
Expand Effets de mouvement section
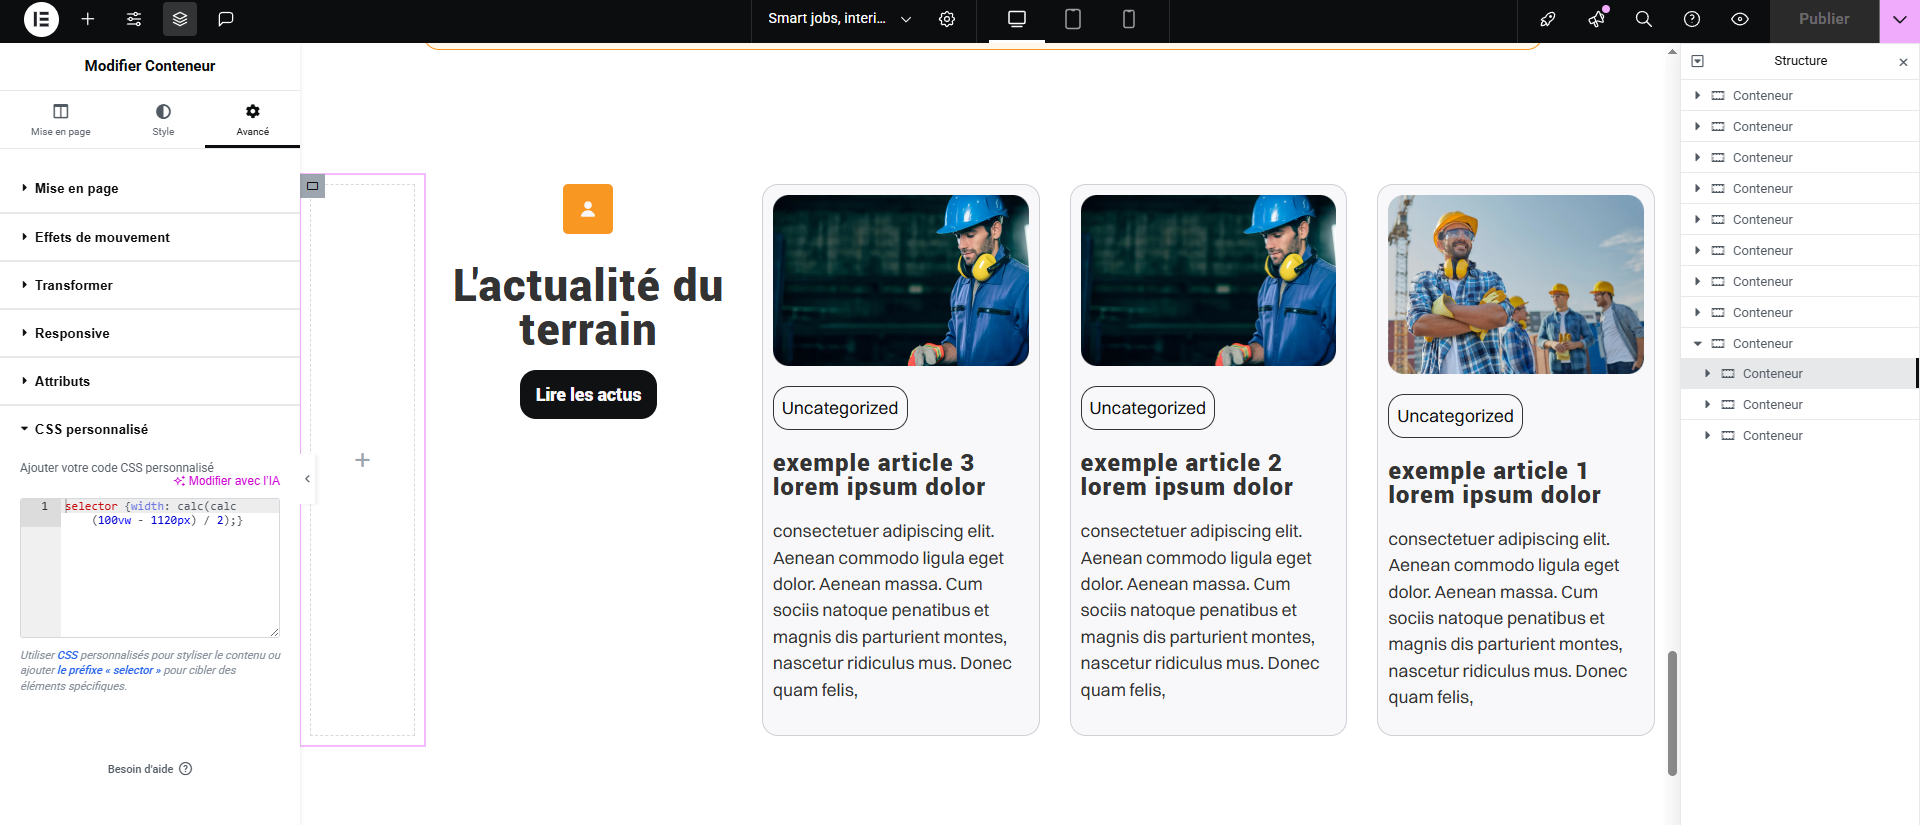[150, 237]
